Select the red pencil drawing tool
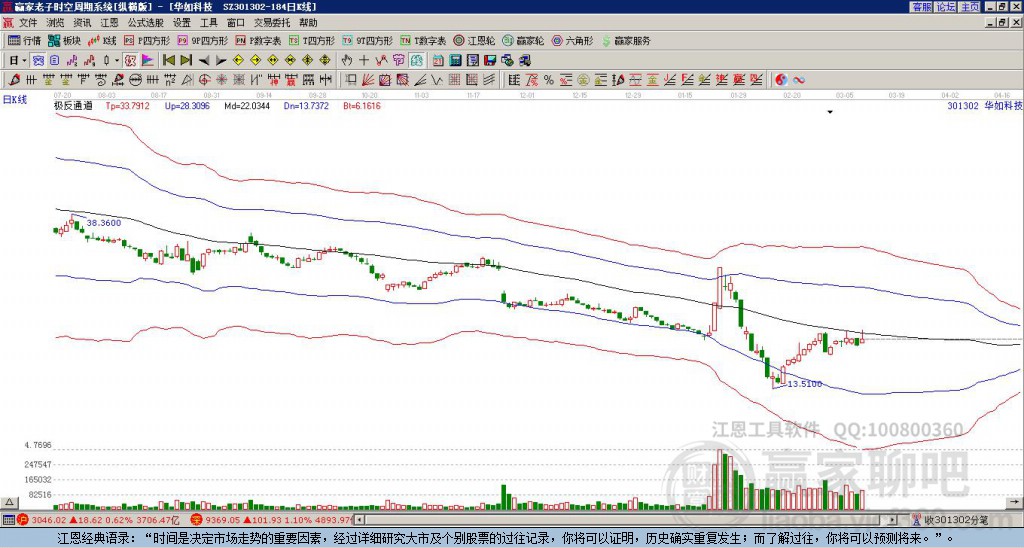The width and height of the screenshot is (1024, 548). (x=14, y=80)
